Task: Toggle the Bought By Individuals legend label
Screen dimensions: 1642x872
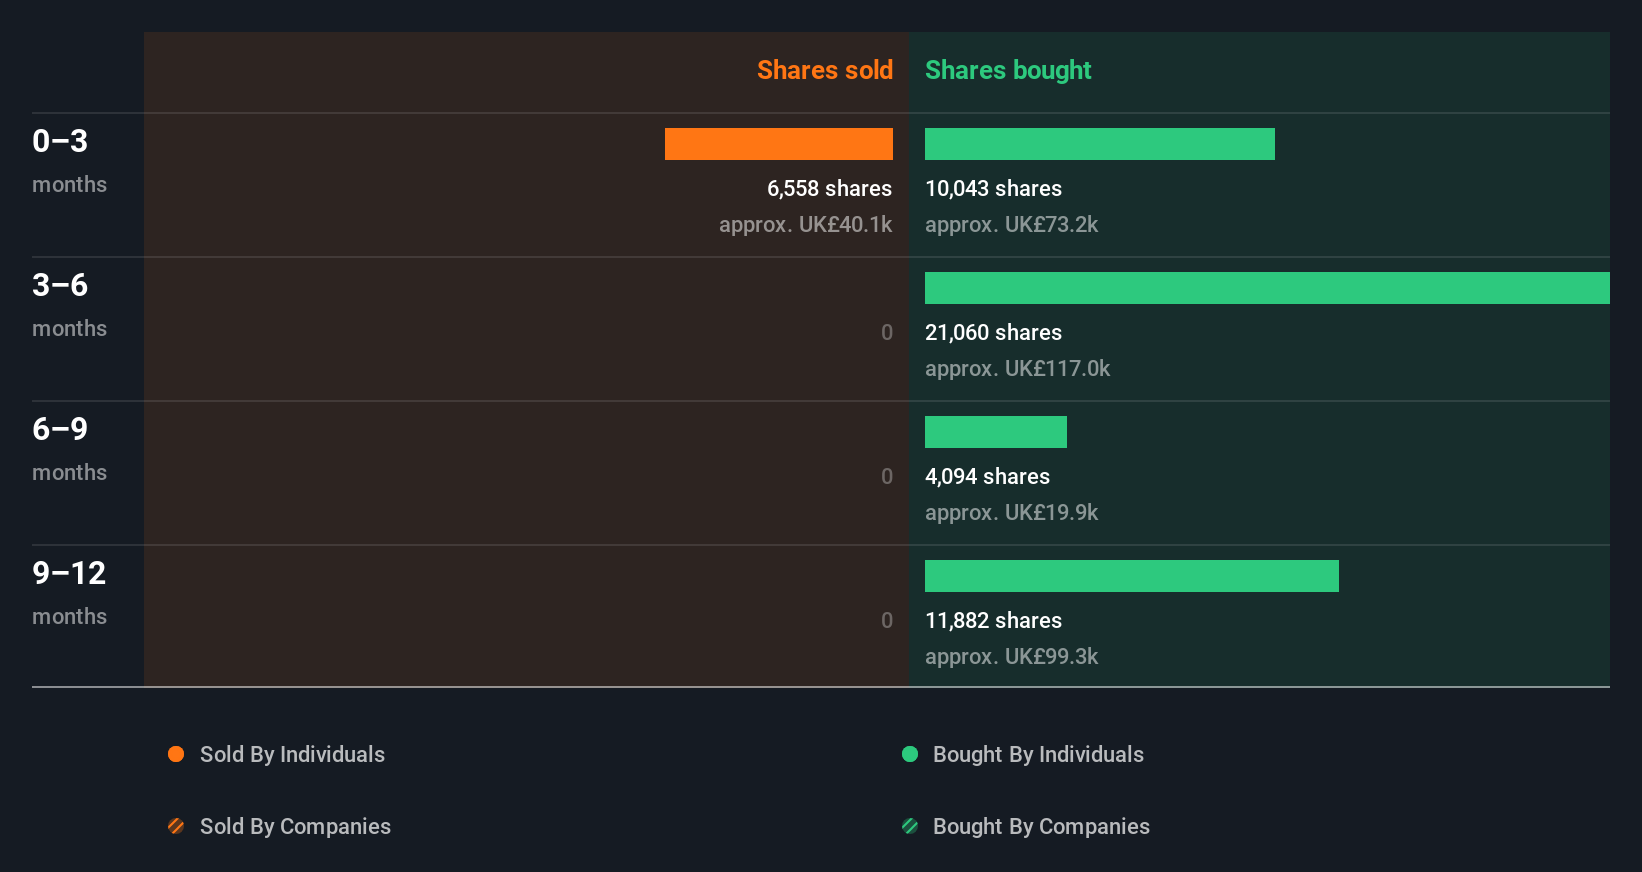Action: click(x=1038, y=754)
